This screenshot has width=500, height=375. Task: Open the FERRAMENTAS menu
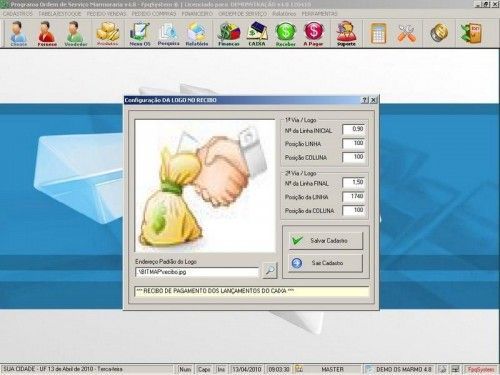[x=319, y=14]
